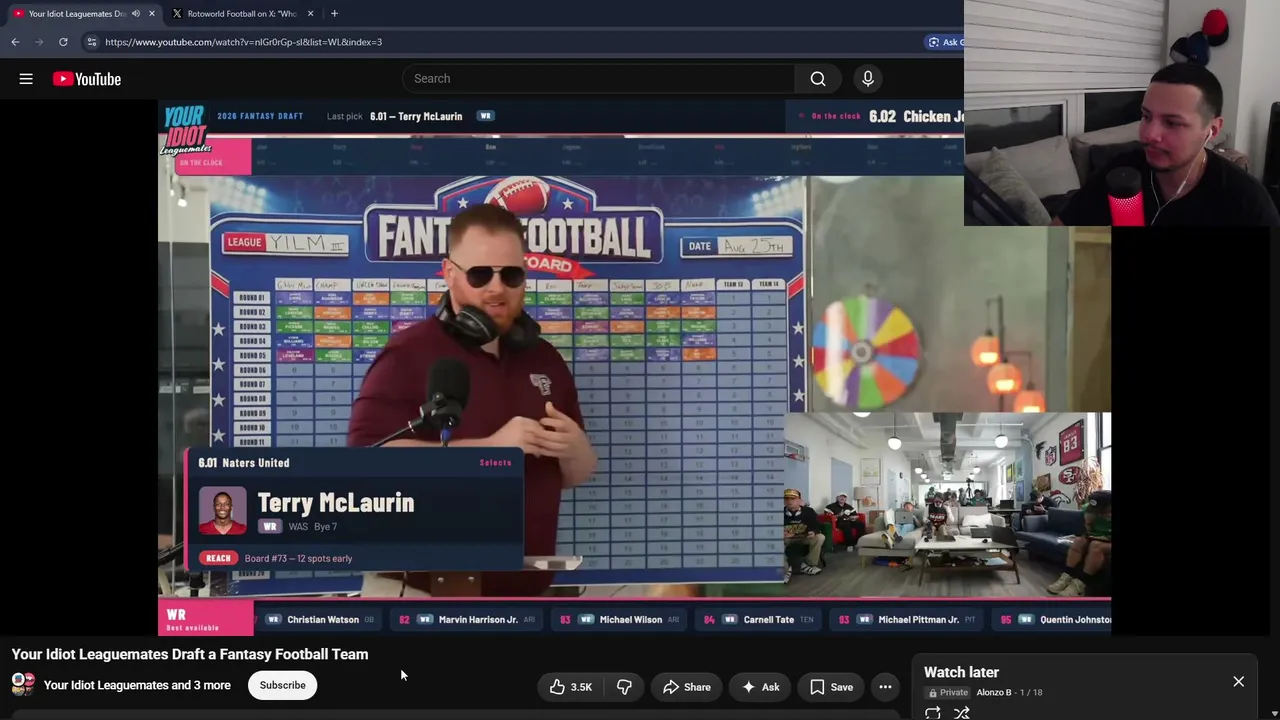This screenshot has height=720, width=1280.
Task: Subscribe to Your Idiot Leaguemates channel
Action: tap(282, 686)
